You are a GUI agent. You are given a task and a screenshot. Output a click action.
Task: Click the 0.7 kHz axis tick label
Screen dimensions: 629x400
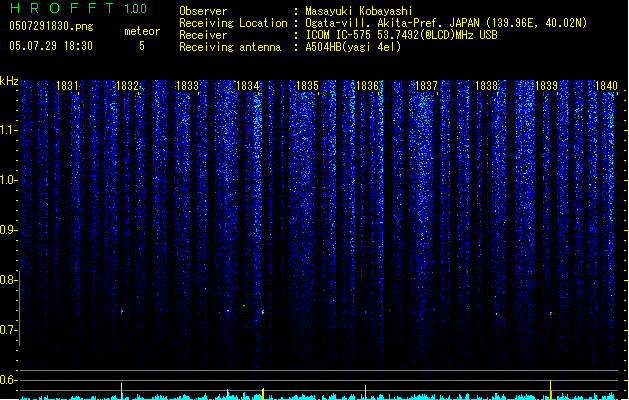8,330
